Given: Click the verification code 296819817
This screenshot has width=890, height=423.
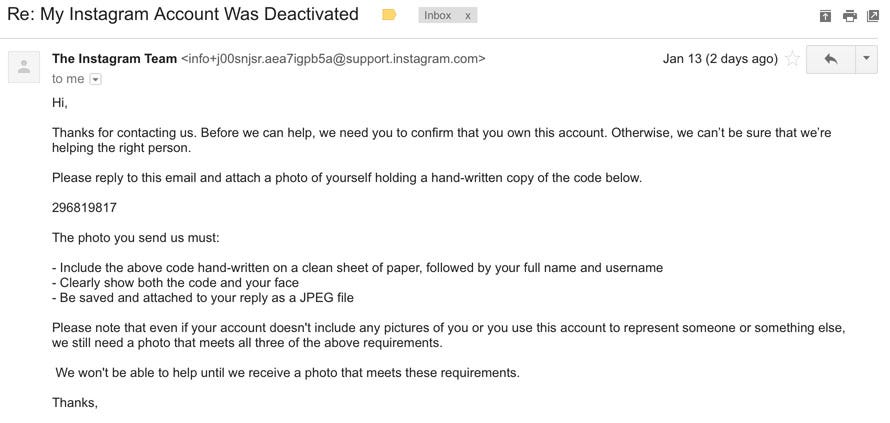Looking at the screenshot, I should point(84,208).
